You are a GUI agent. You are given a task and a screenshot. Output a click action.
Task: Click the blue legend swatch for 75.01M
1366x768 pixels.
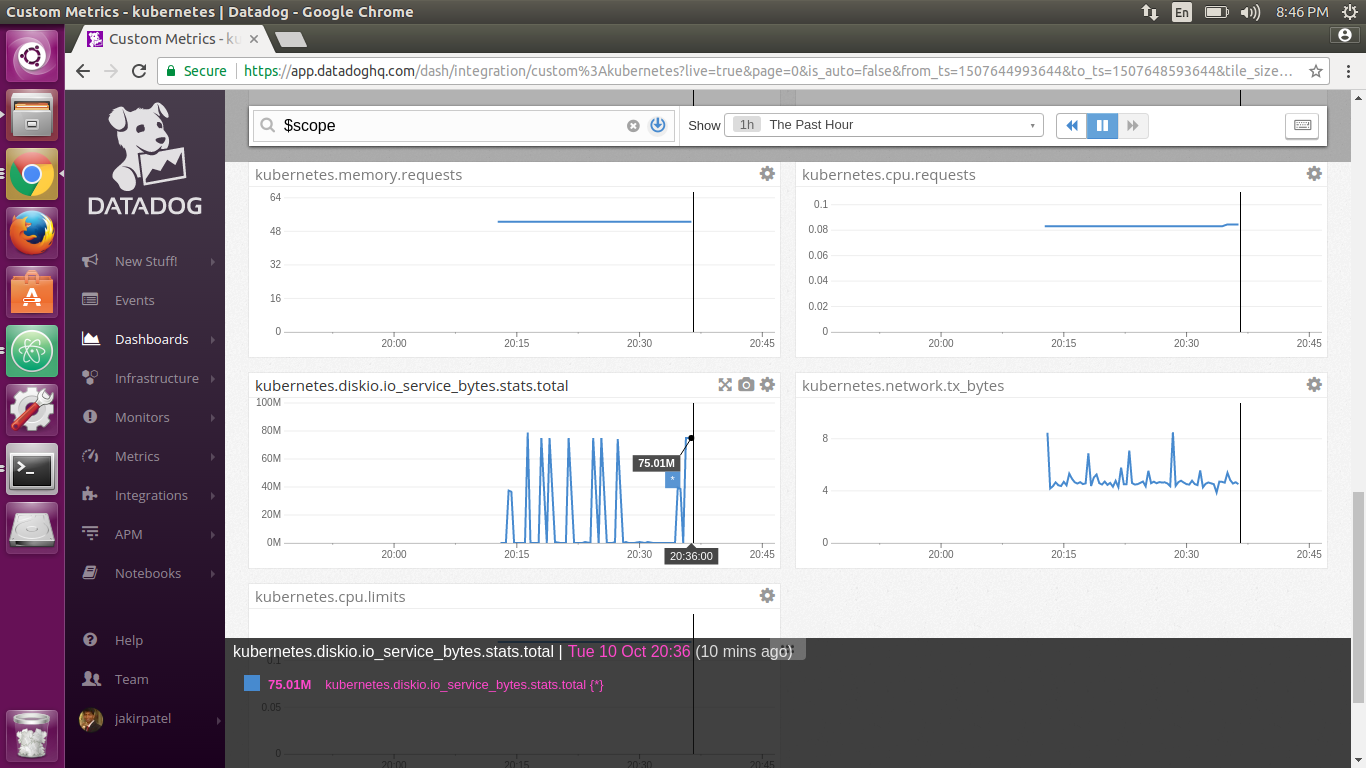pyautogui.click(x=252, y=684)
